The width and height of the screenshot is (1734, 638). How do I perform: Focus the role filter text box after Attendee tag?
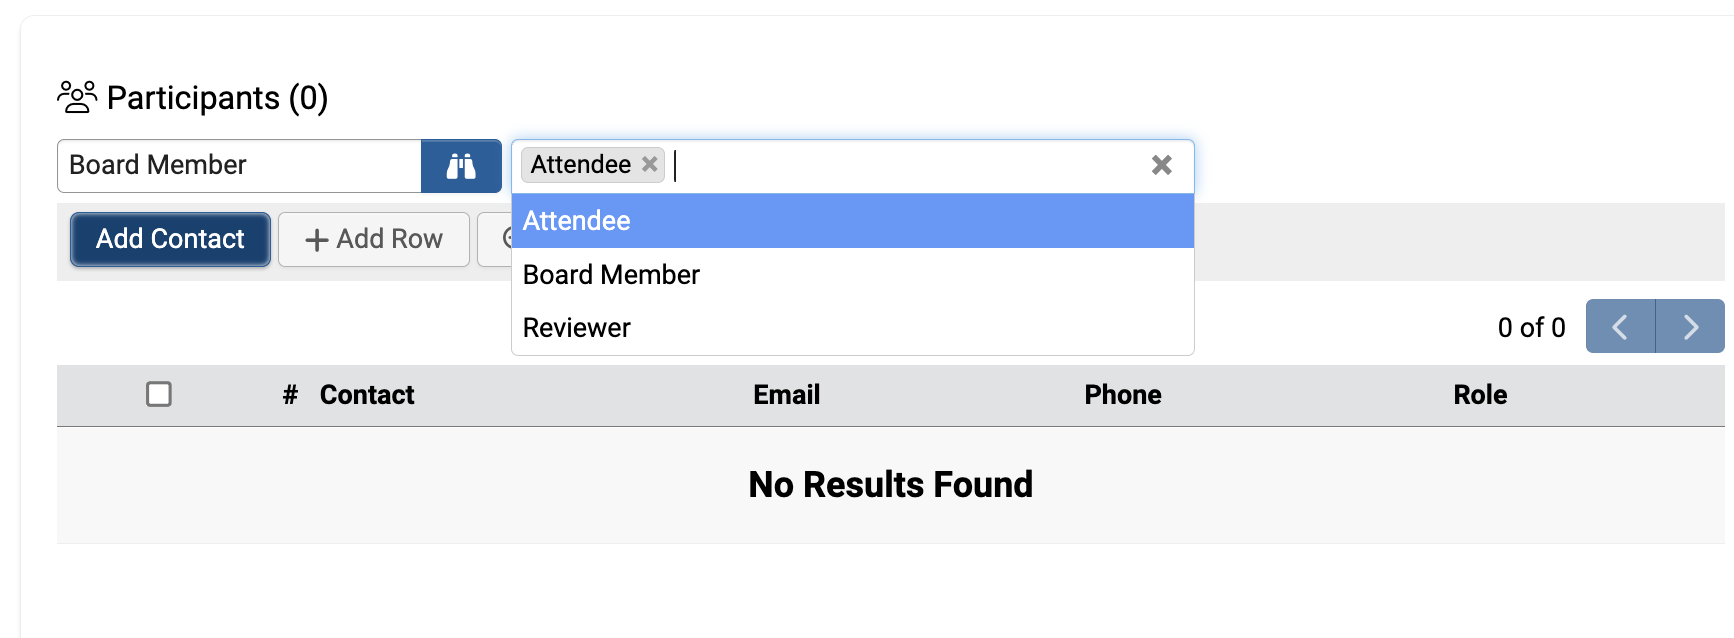coord(900,166)
